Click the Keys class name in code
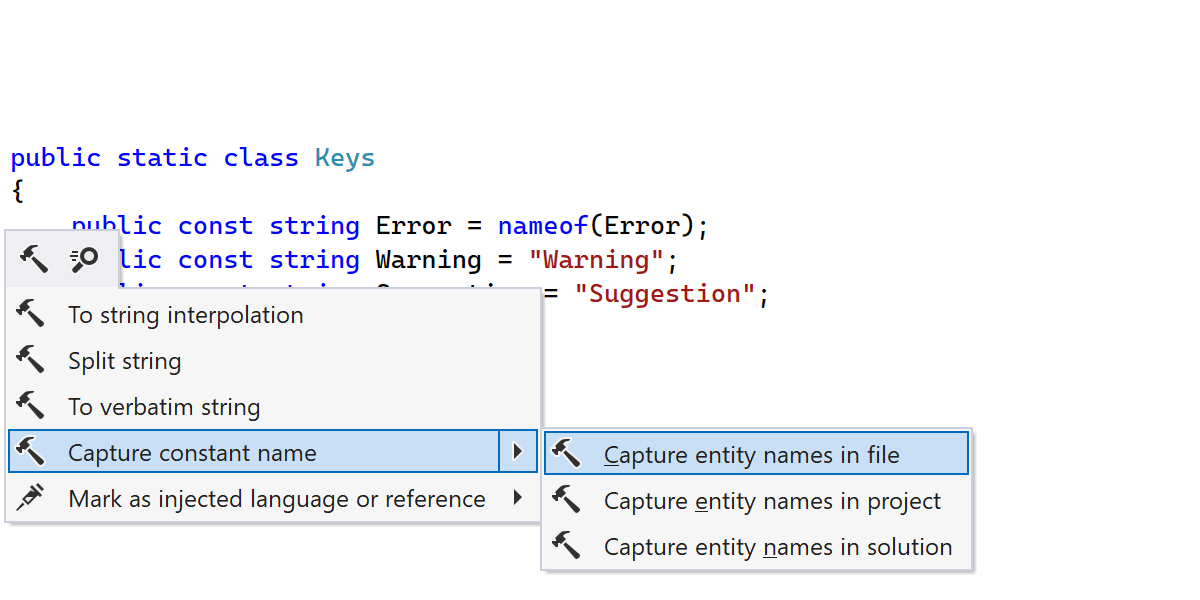This screenshot has height=600, width=1200. point(345,158)
